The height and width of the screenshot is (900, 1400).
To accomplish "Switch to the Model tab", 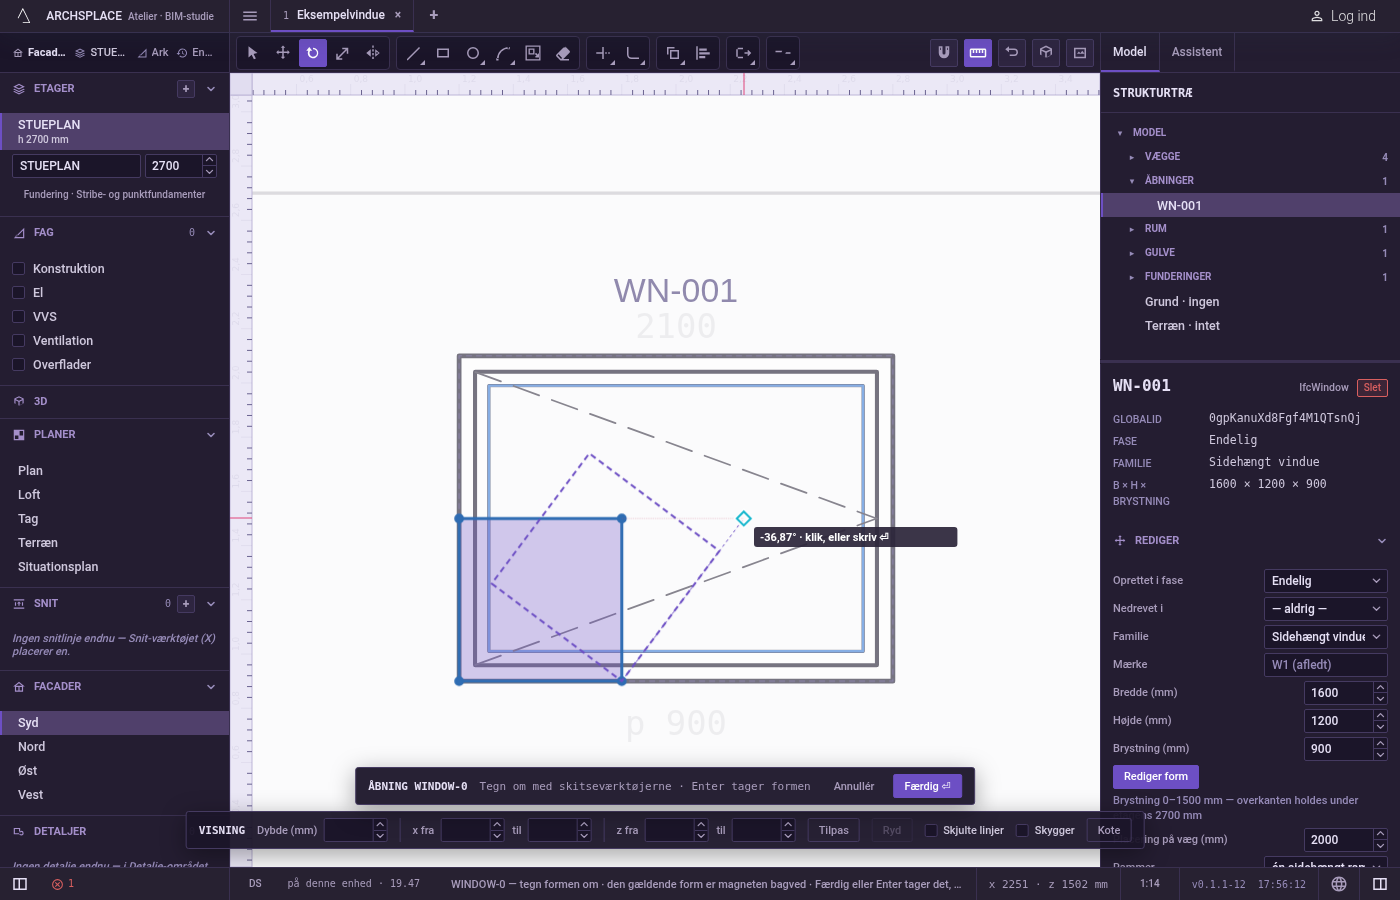I will click(x=1130, y=52).
